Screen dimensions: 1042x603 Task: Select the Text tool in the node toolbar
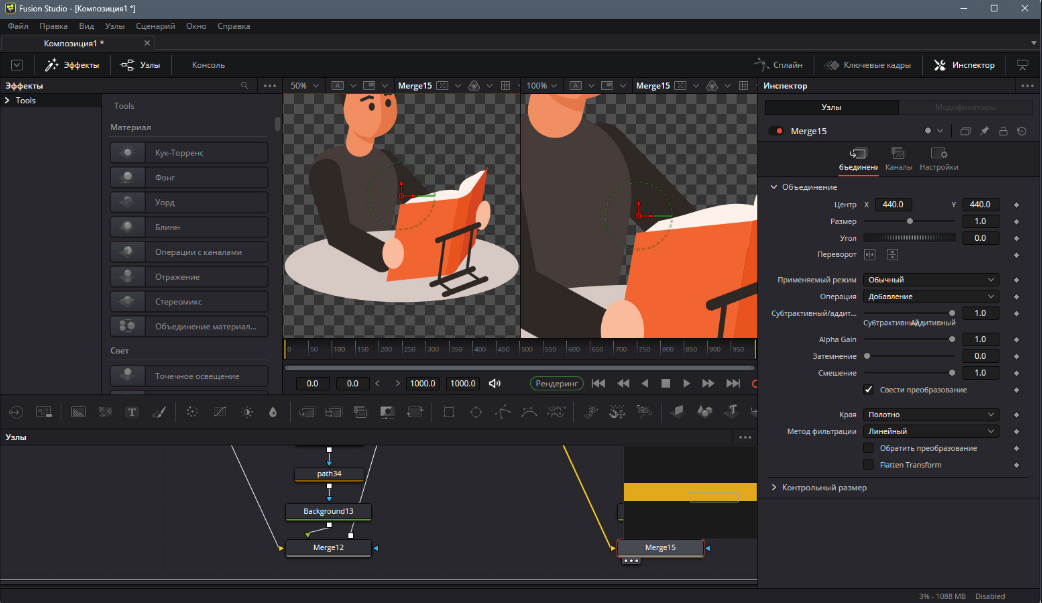[131, 411]
